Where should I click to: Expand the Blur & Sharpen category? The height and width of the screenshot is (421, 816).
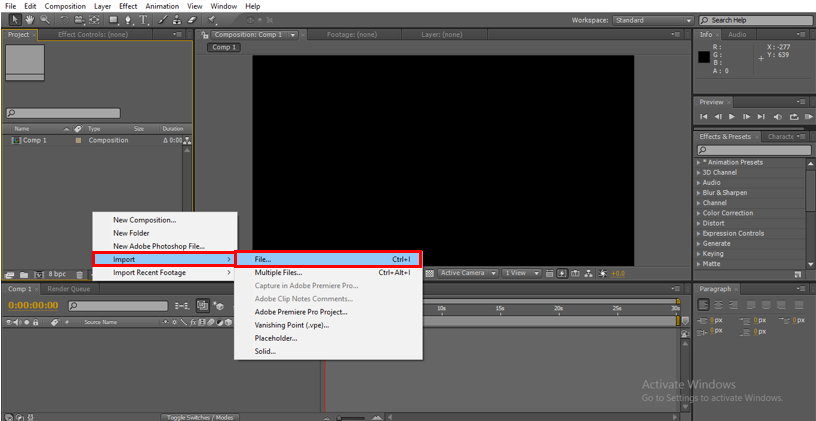(699, 193)
